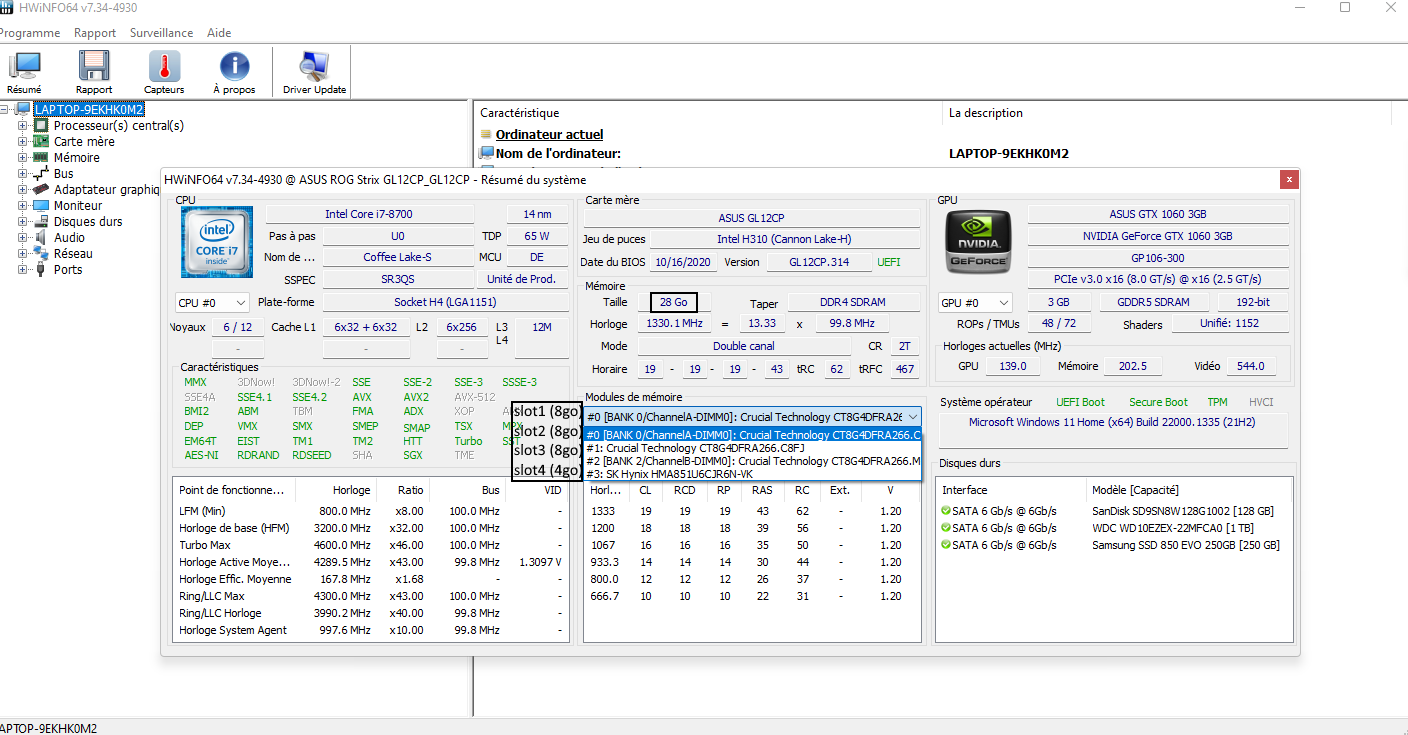Expand the Moniteur tree node

[x=23, y=206]
